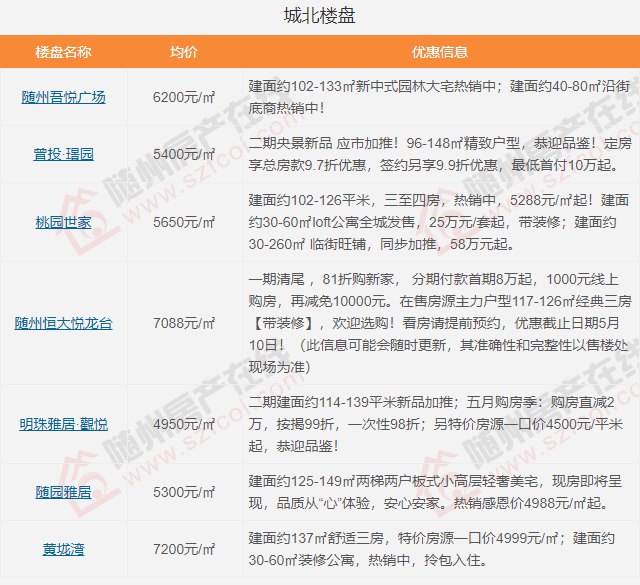Click the 均价 column header
640x585 pixels.
[x=184, y=51]
